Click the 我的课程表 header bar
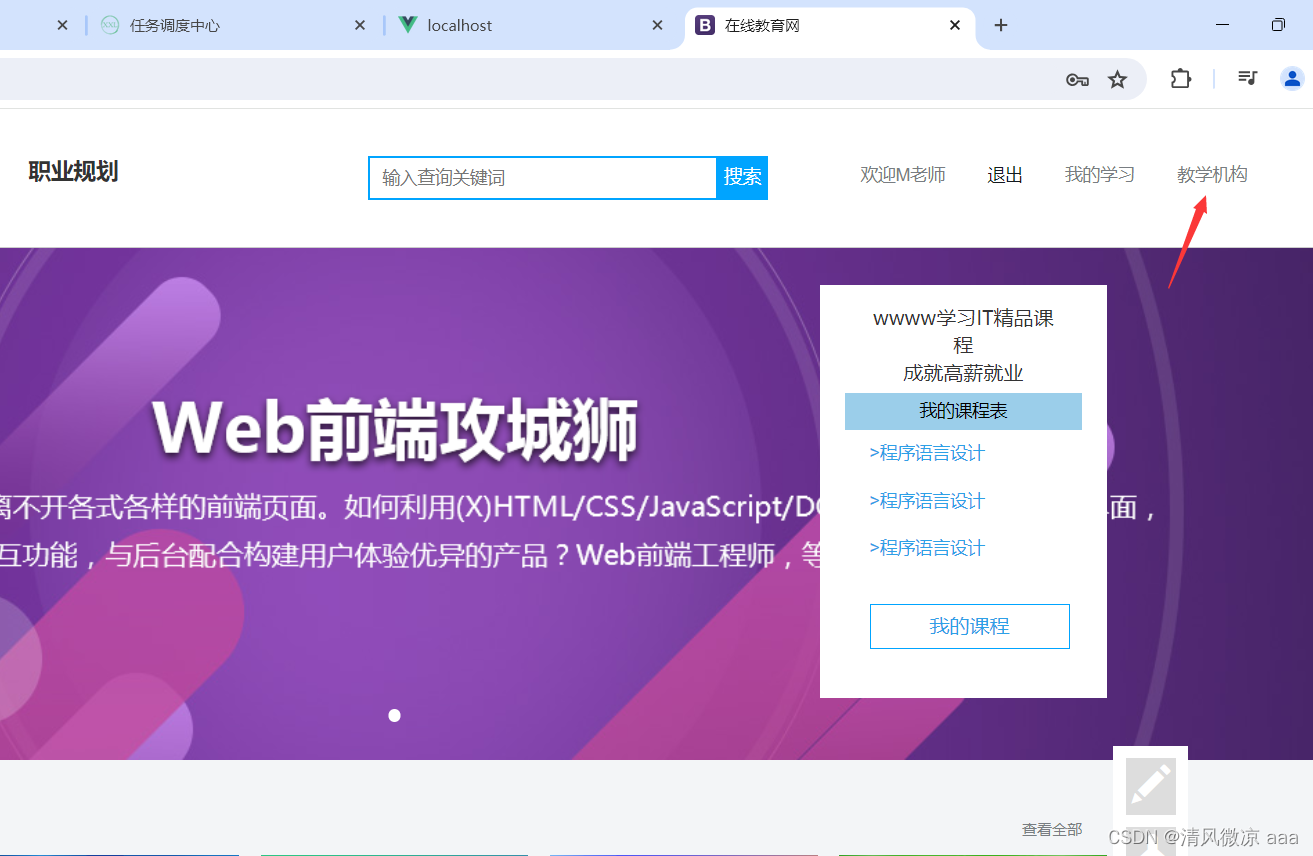Screen dimensions: 1313x856 (963, 411)
